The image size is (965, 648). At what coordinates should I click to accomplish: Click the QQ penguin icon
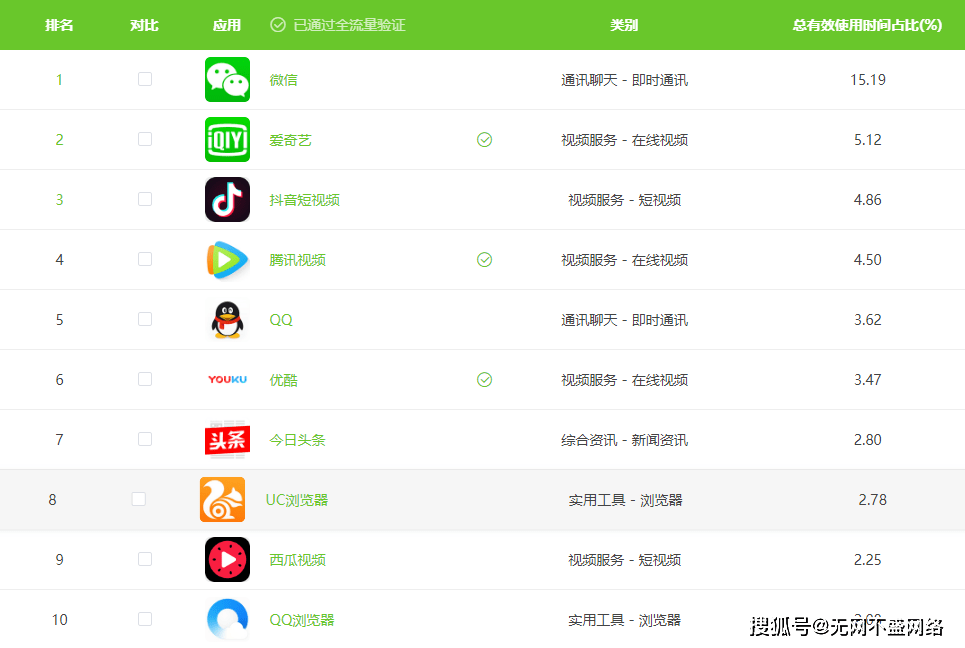(227, 319)
